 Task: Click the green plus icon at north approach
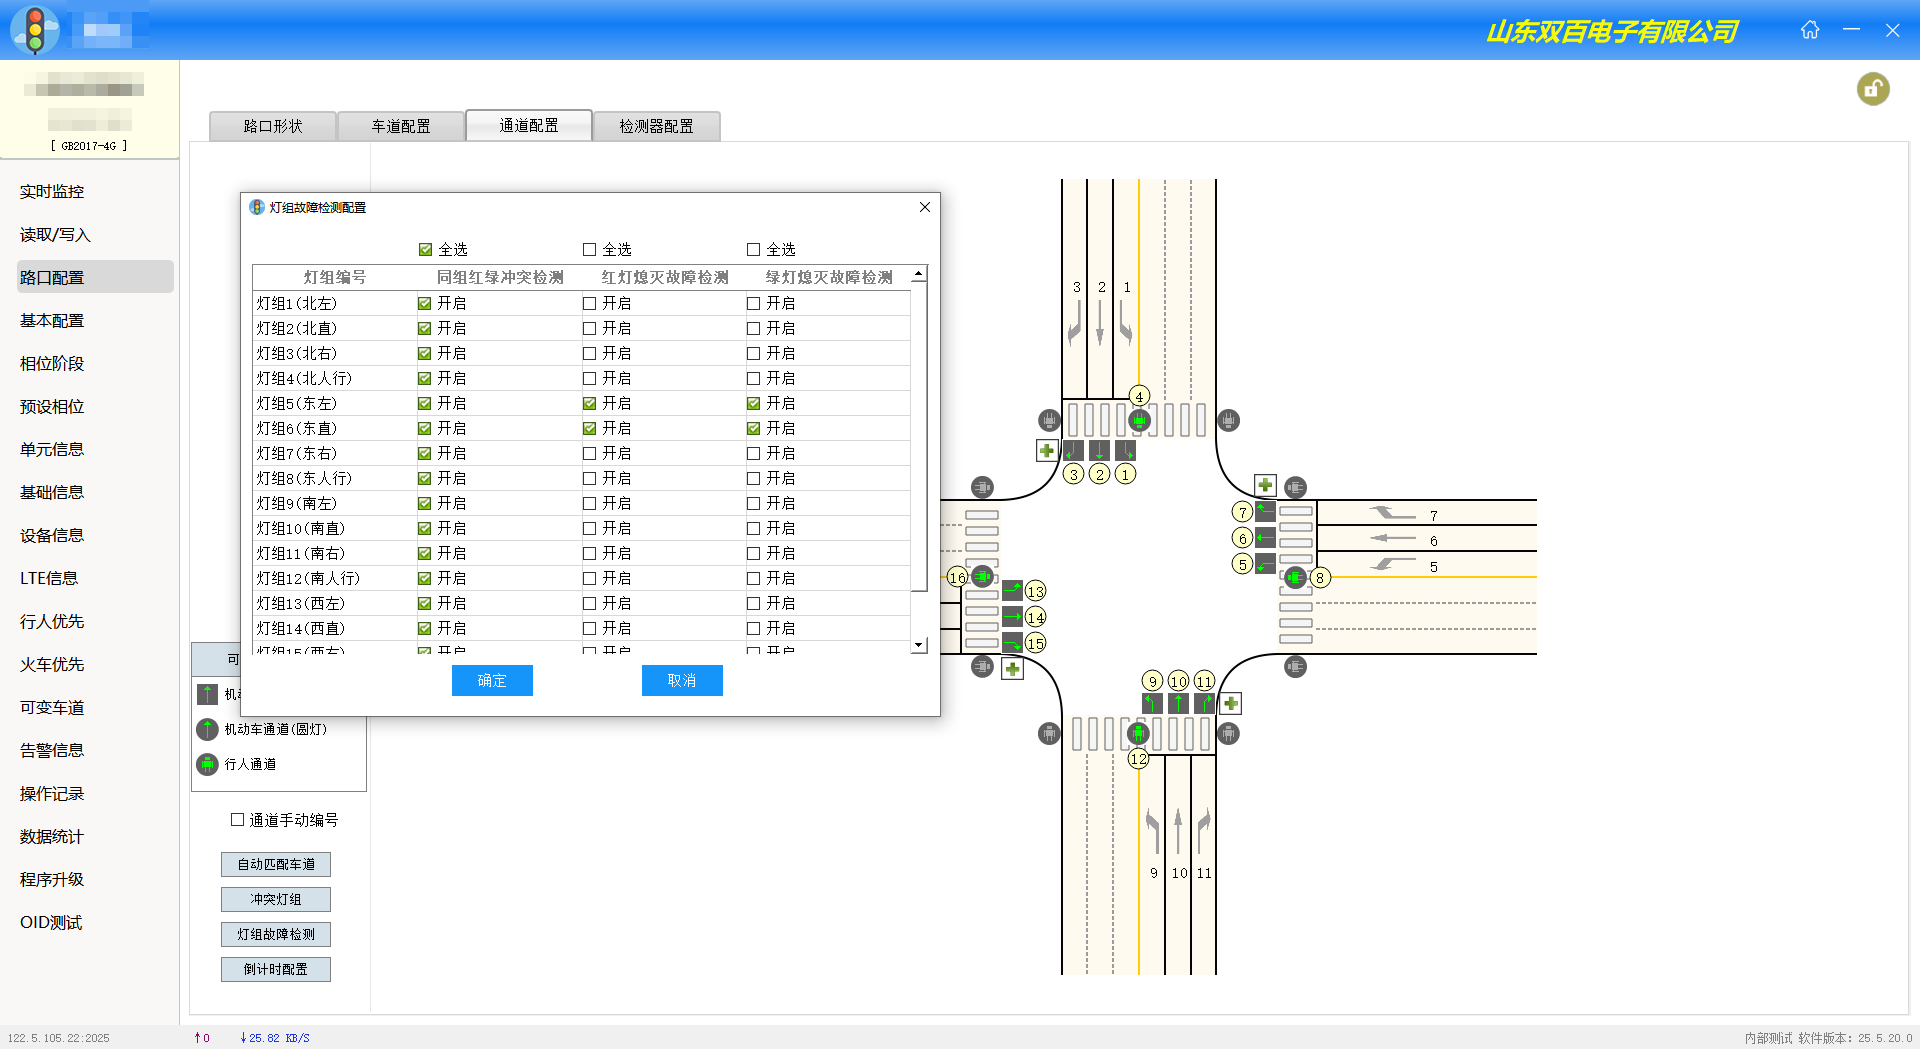pyautogui.click(x=1046, y=451)
